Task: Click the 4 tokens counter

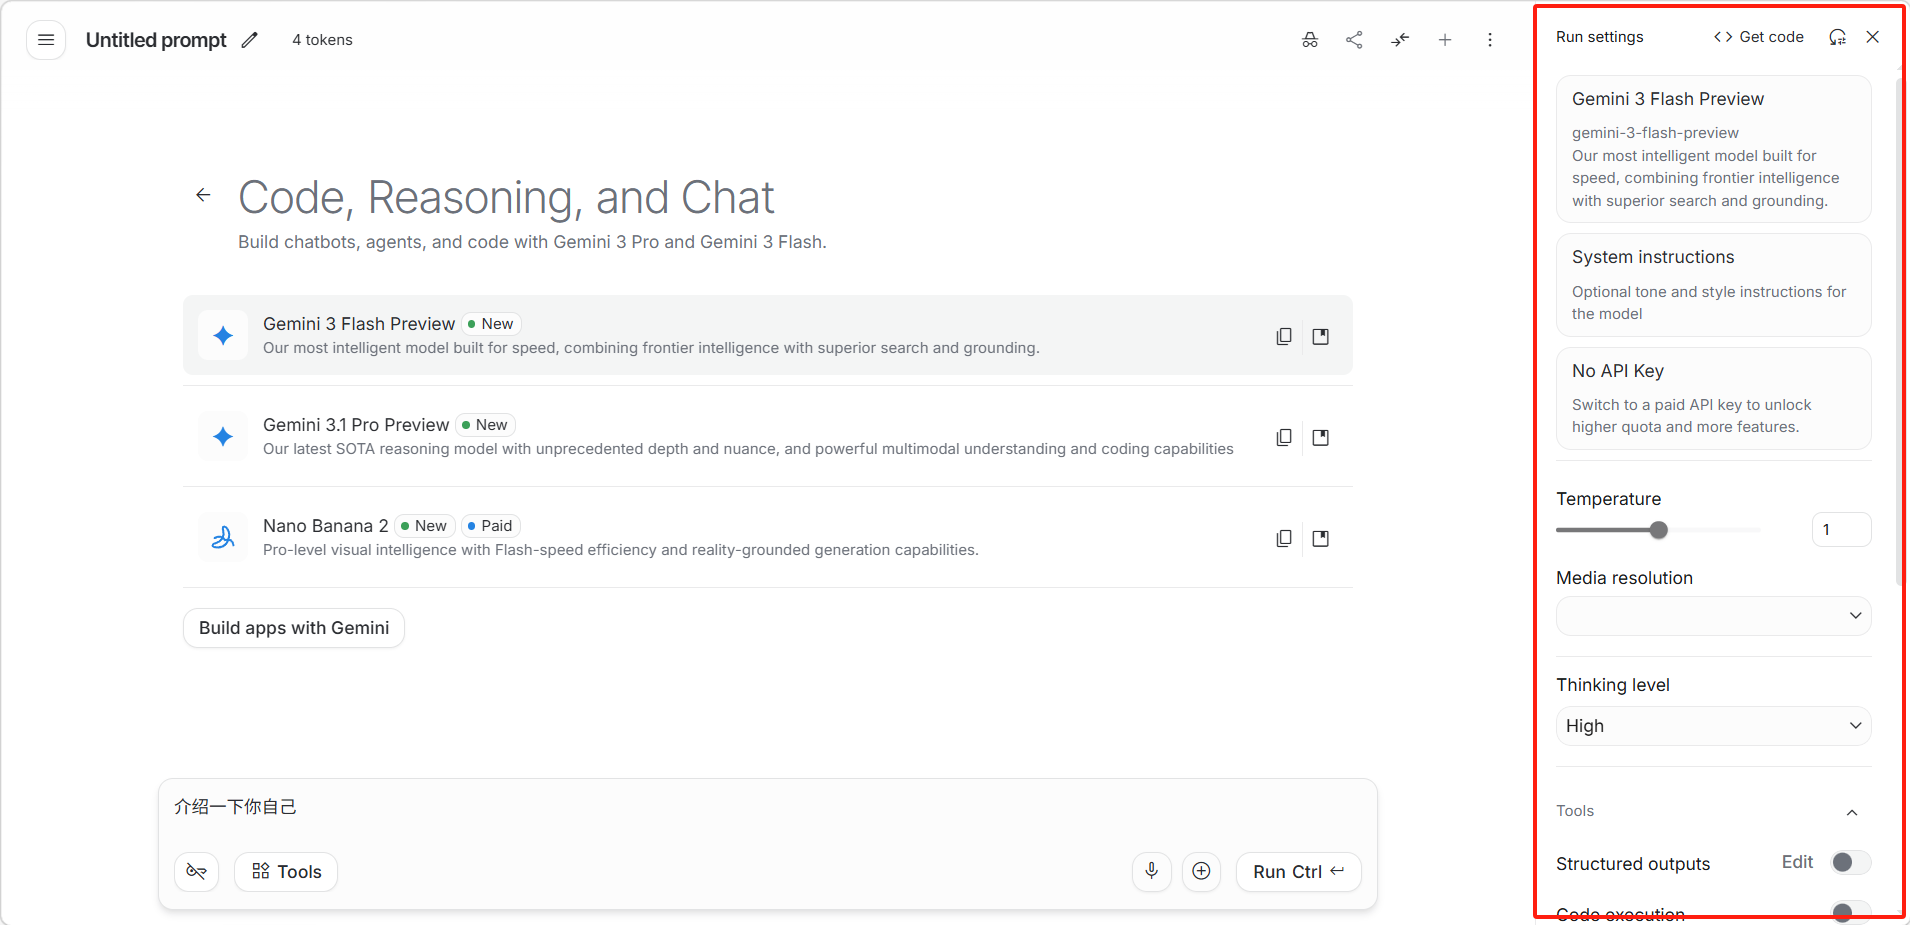Action: pos(322,40)
